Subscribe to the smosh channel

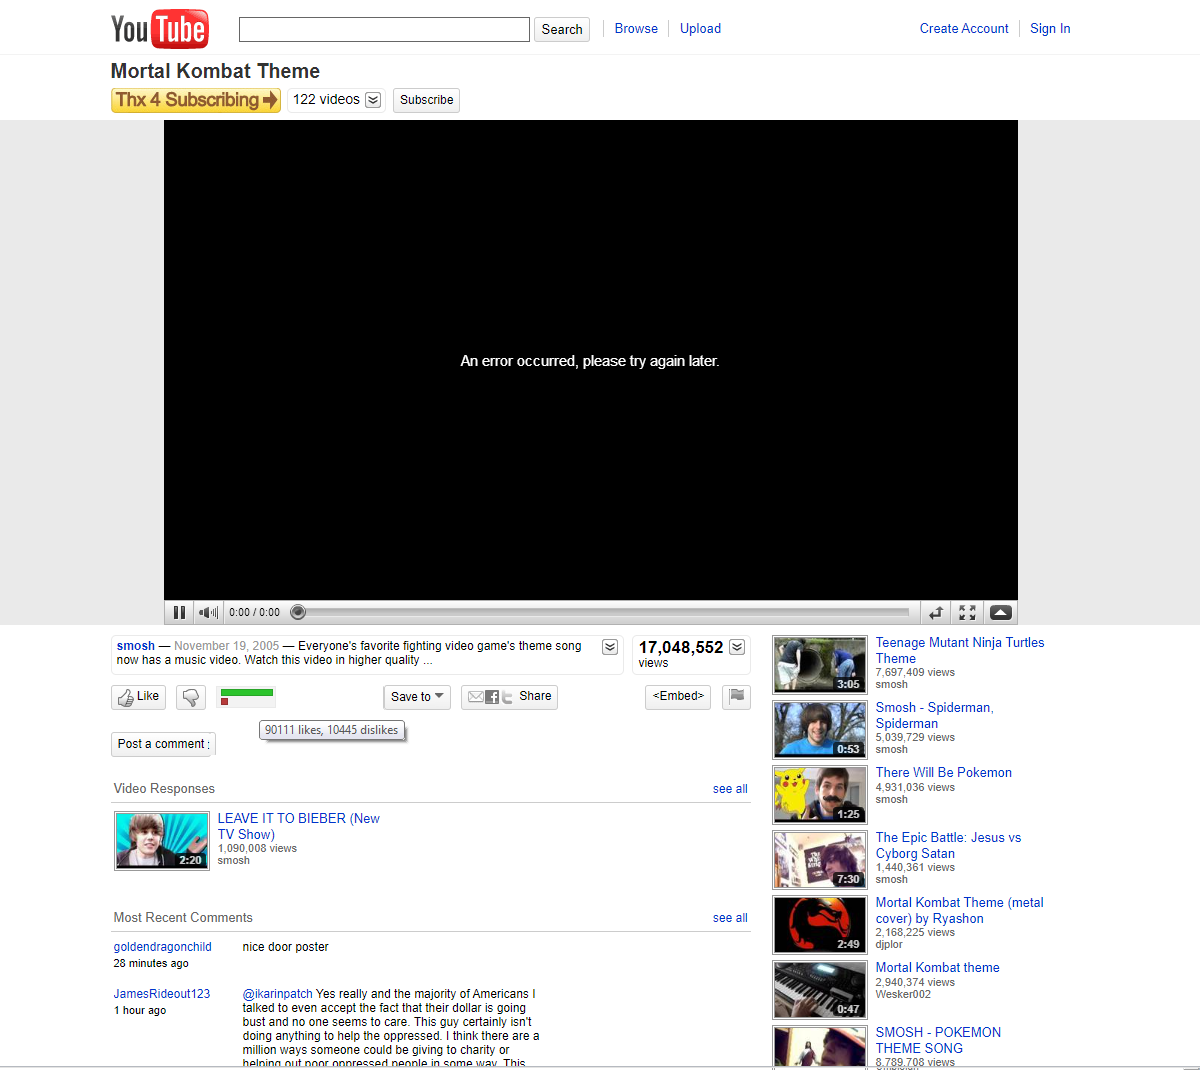tap(426, 100)
